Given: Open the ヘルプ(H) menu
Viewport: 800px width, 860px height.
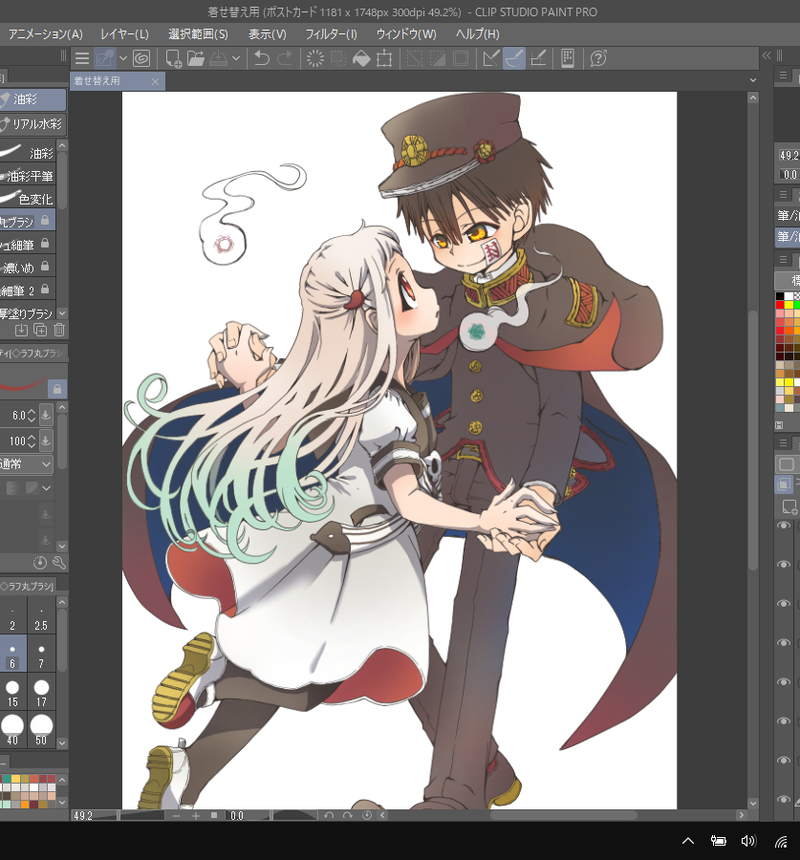Looking at the screenshot, I should 478,35.
